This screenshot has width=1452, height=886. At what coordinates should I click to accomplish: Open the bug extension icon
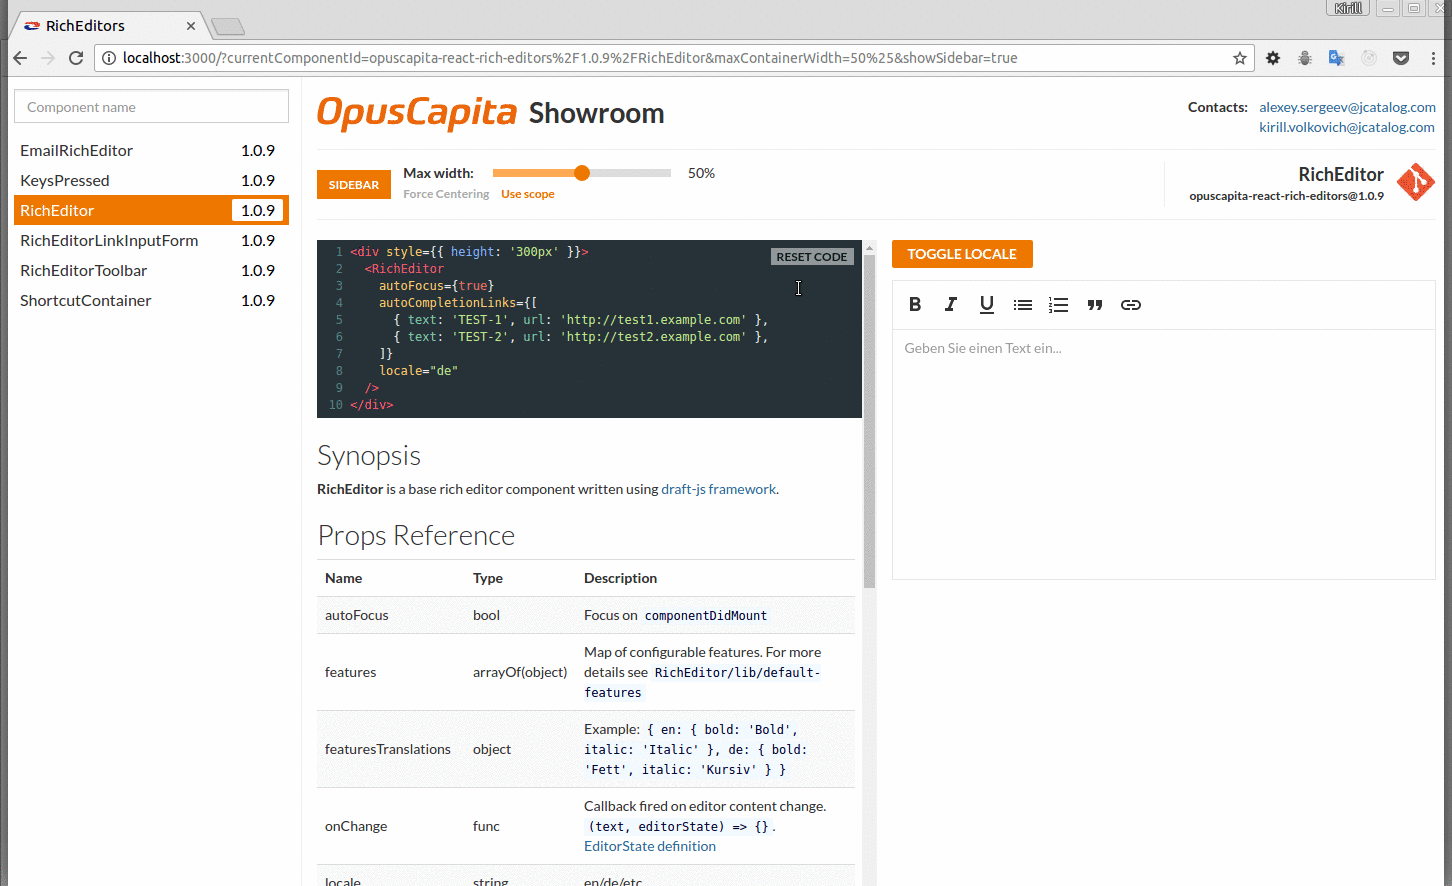(1305, 58)
